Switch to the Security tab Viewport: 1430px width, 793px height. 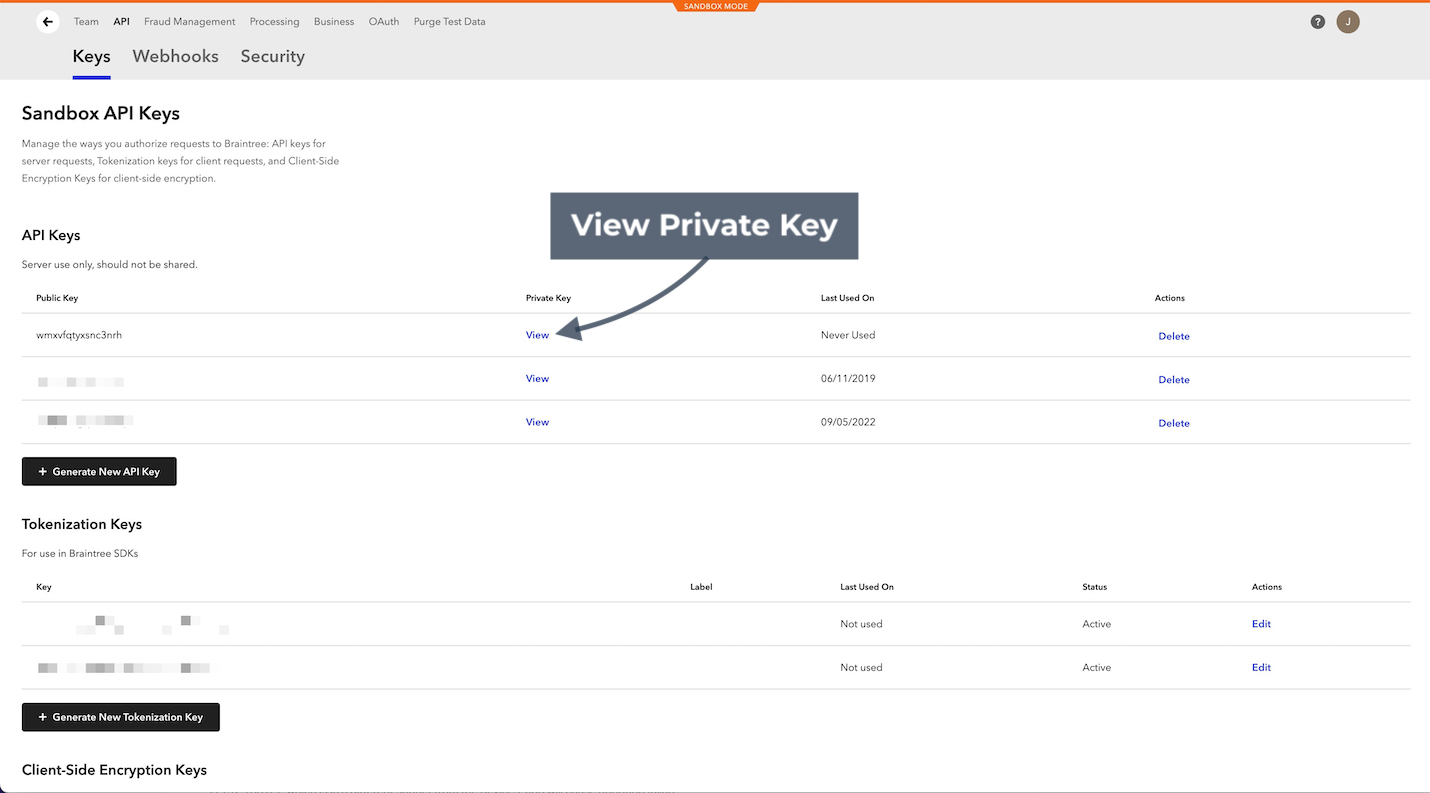[x=272, y=57]
